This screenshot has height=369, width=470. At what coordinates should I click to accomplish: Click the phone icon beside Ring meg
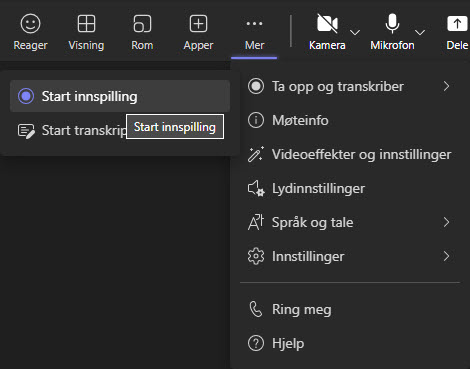(256, 309)
